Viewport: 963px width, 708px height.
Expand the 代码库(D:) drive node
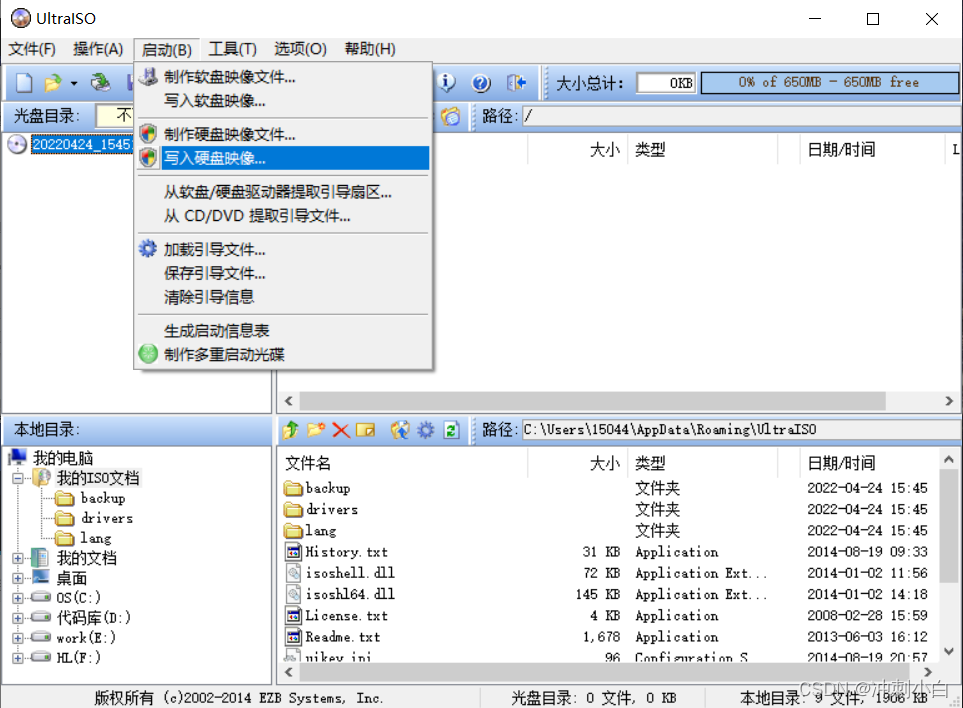18,618
